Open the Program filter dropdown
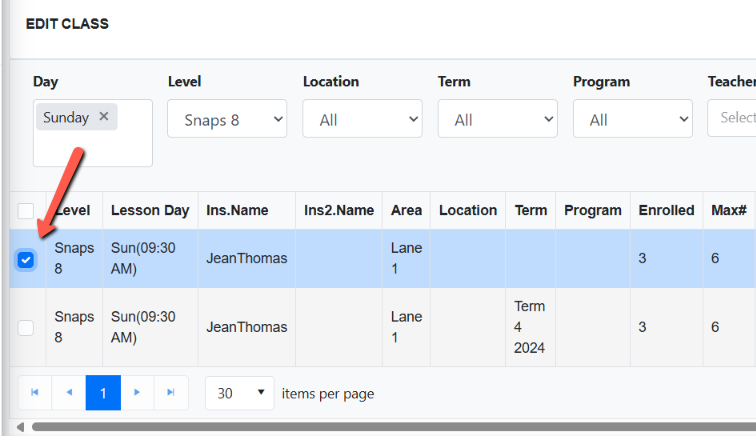This screenshot has height=436, width=756. point(633,119)
